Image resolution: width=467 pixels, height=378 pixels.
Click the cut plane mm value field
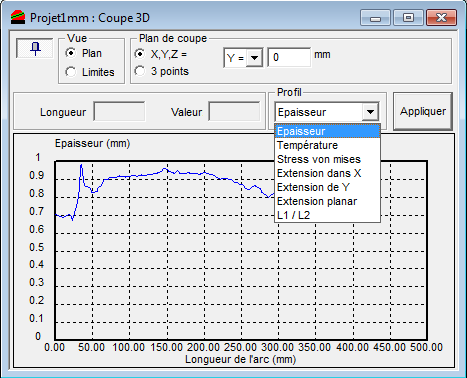click(289, 57)
